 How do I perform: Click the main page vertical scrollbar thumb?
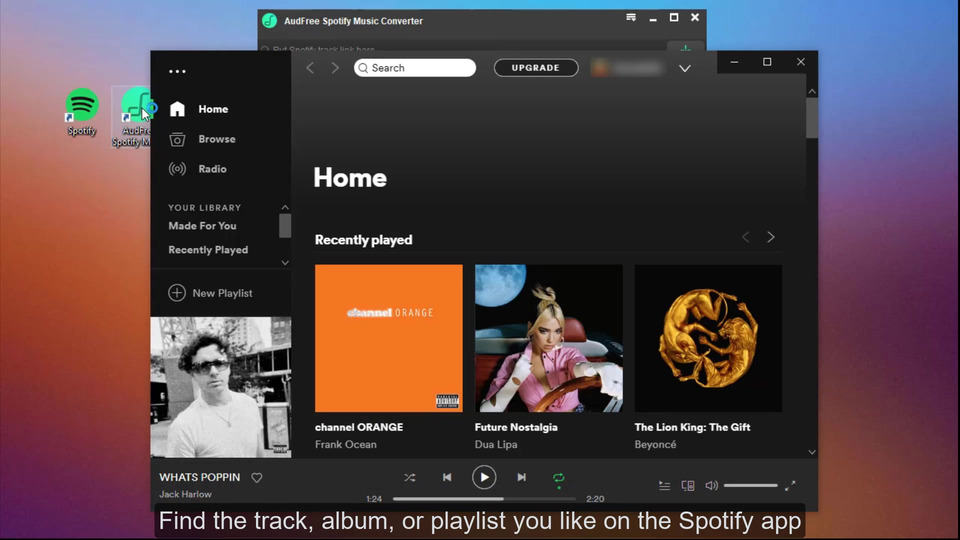point(812,118)
